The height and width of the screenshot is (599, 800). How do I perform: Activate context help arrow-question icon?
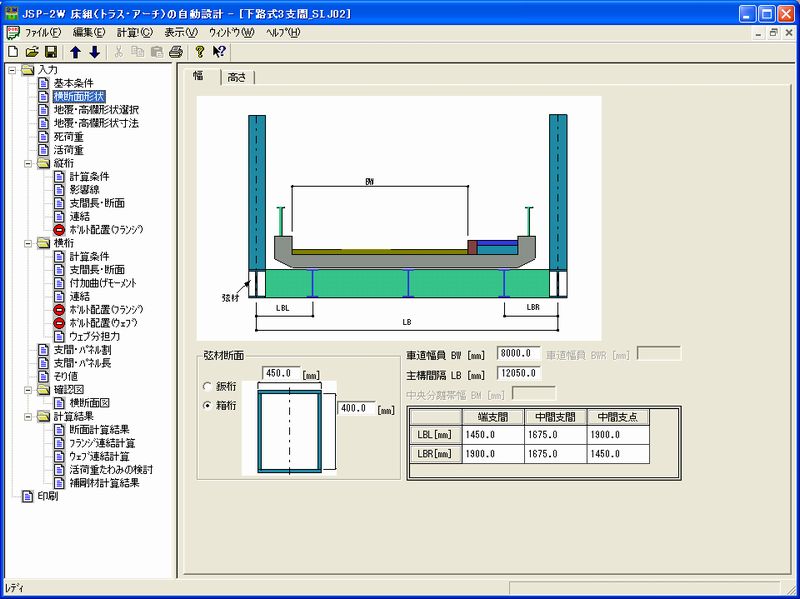219,51
